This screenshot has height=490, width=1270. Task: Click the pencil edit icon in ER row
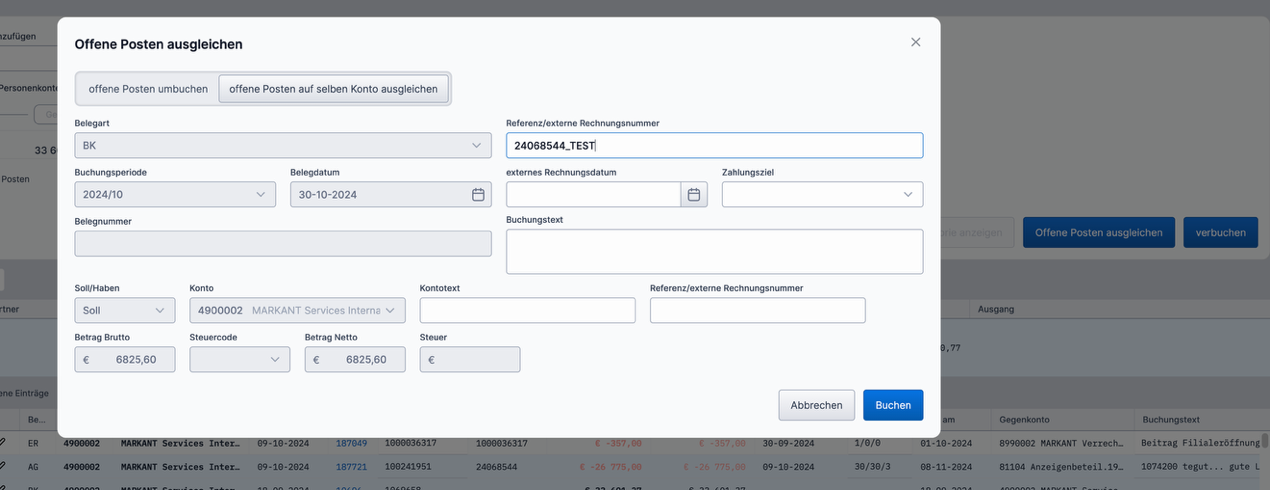[3, 442]
